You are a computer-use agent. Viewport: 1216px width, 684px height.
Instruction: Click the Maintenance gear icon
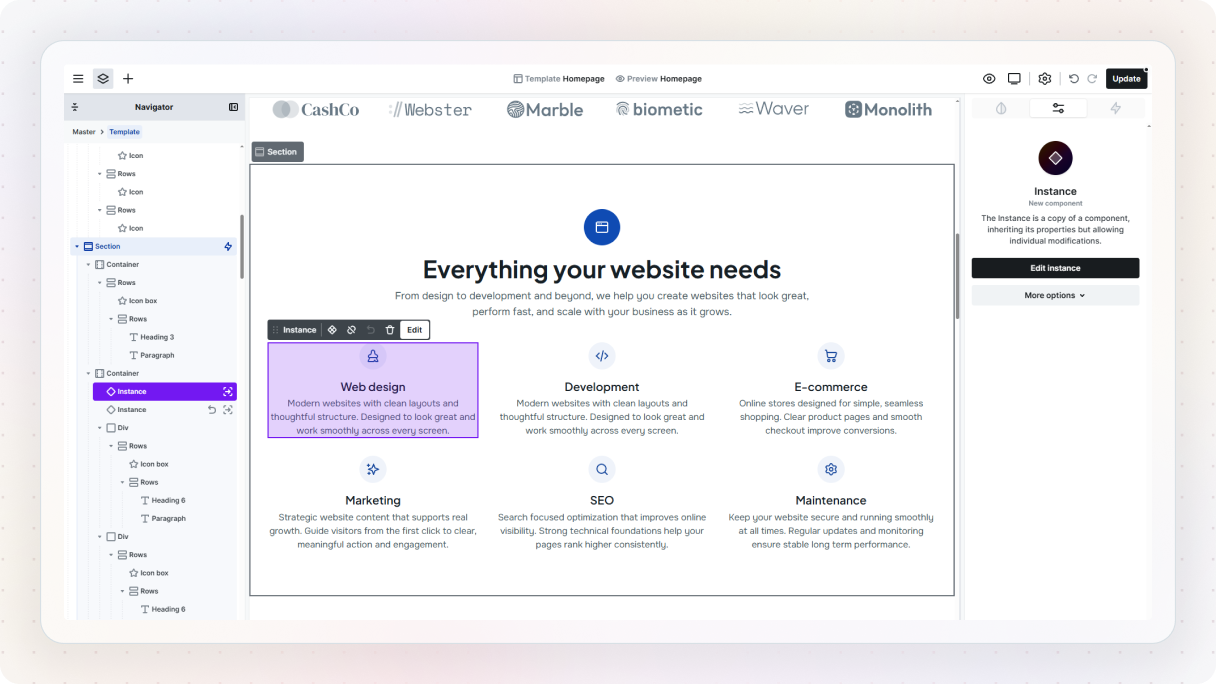(830, 469)
